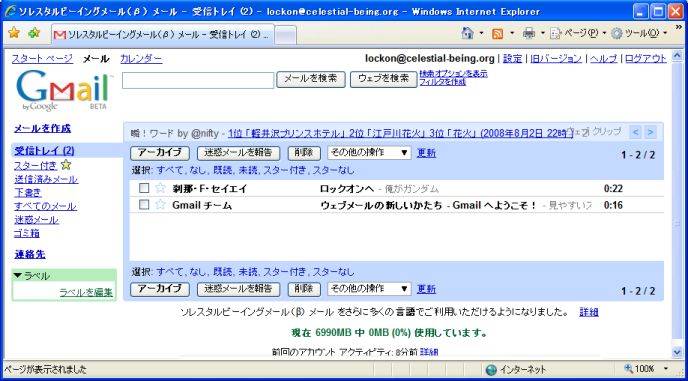Open 送信済みメール folder
688x381 pixels.
46,179
